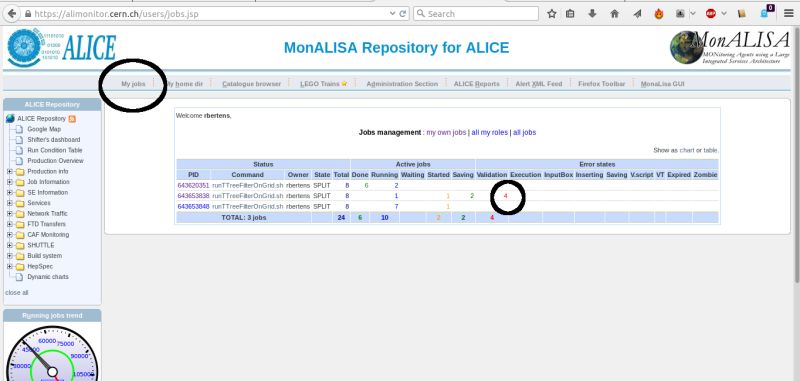Click the Dynamic charts page icon
This screenshot has width=800, height=381.
19,277
